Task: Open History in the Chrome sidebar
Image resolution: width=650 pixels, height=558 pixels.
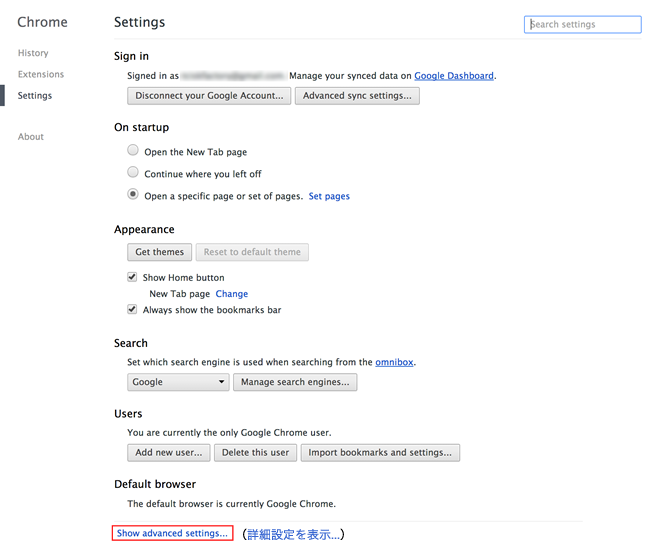Action: pos(33,53)
